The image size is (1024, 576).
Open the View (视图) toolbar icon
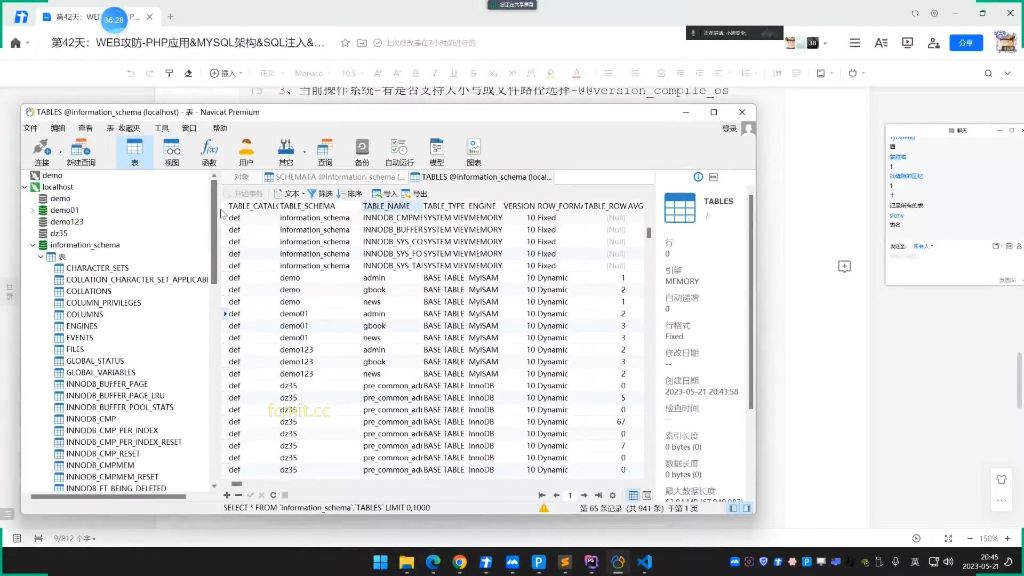[x=172, y=152]
